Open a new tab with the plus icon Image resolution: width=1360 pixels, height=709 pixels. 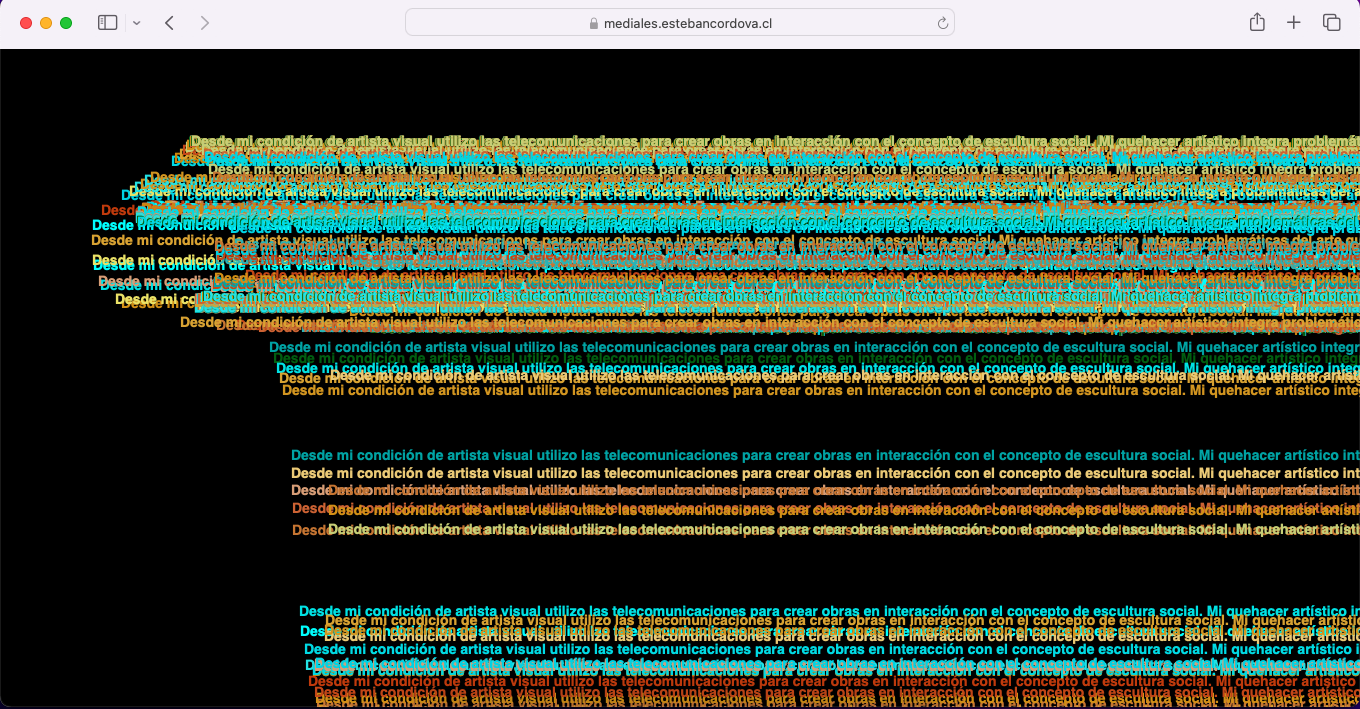(x=1294, y=22)
